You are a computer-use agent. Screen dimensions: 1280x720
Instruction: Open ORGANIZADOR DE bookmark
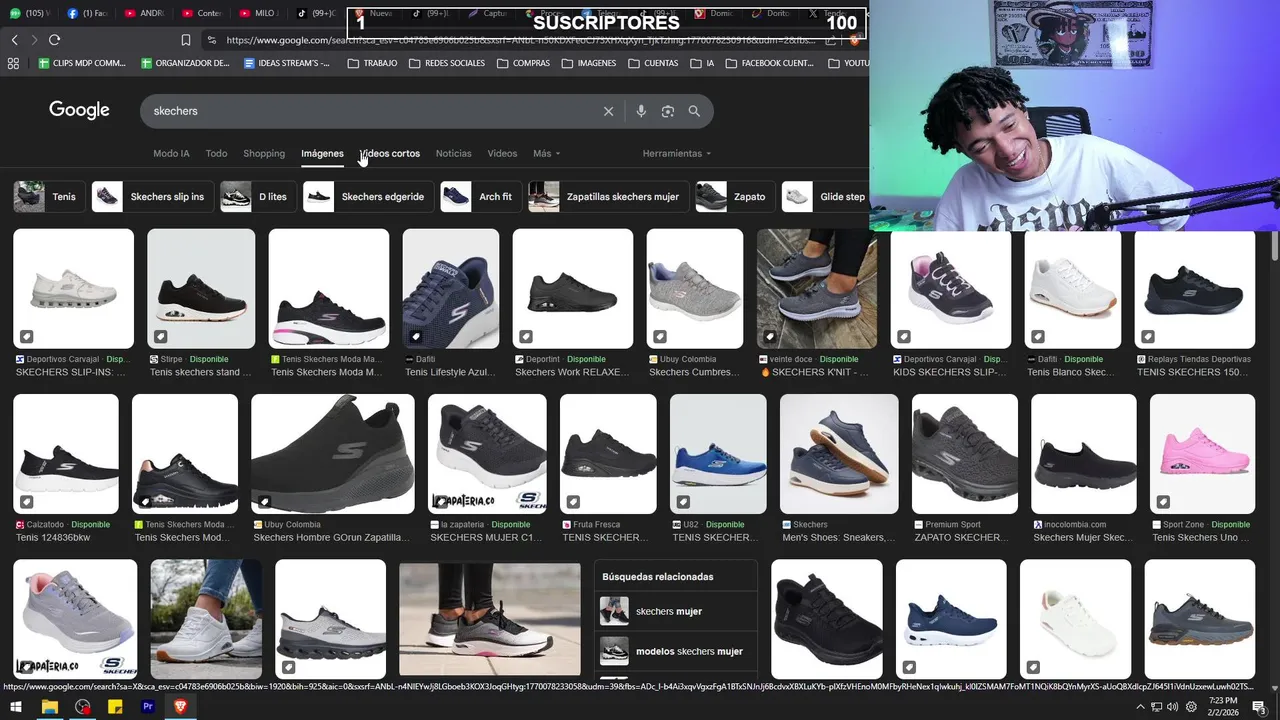click(x=185, y=63)
